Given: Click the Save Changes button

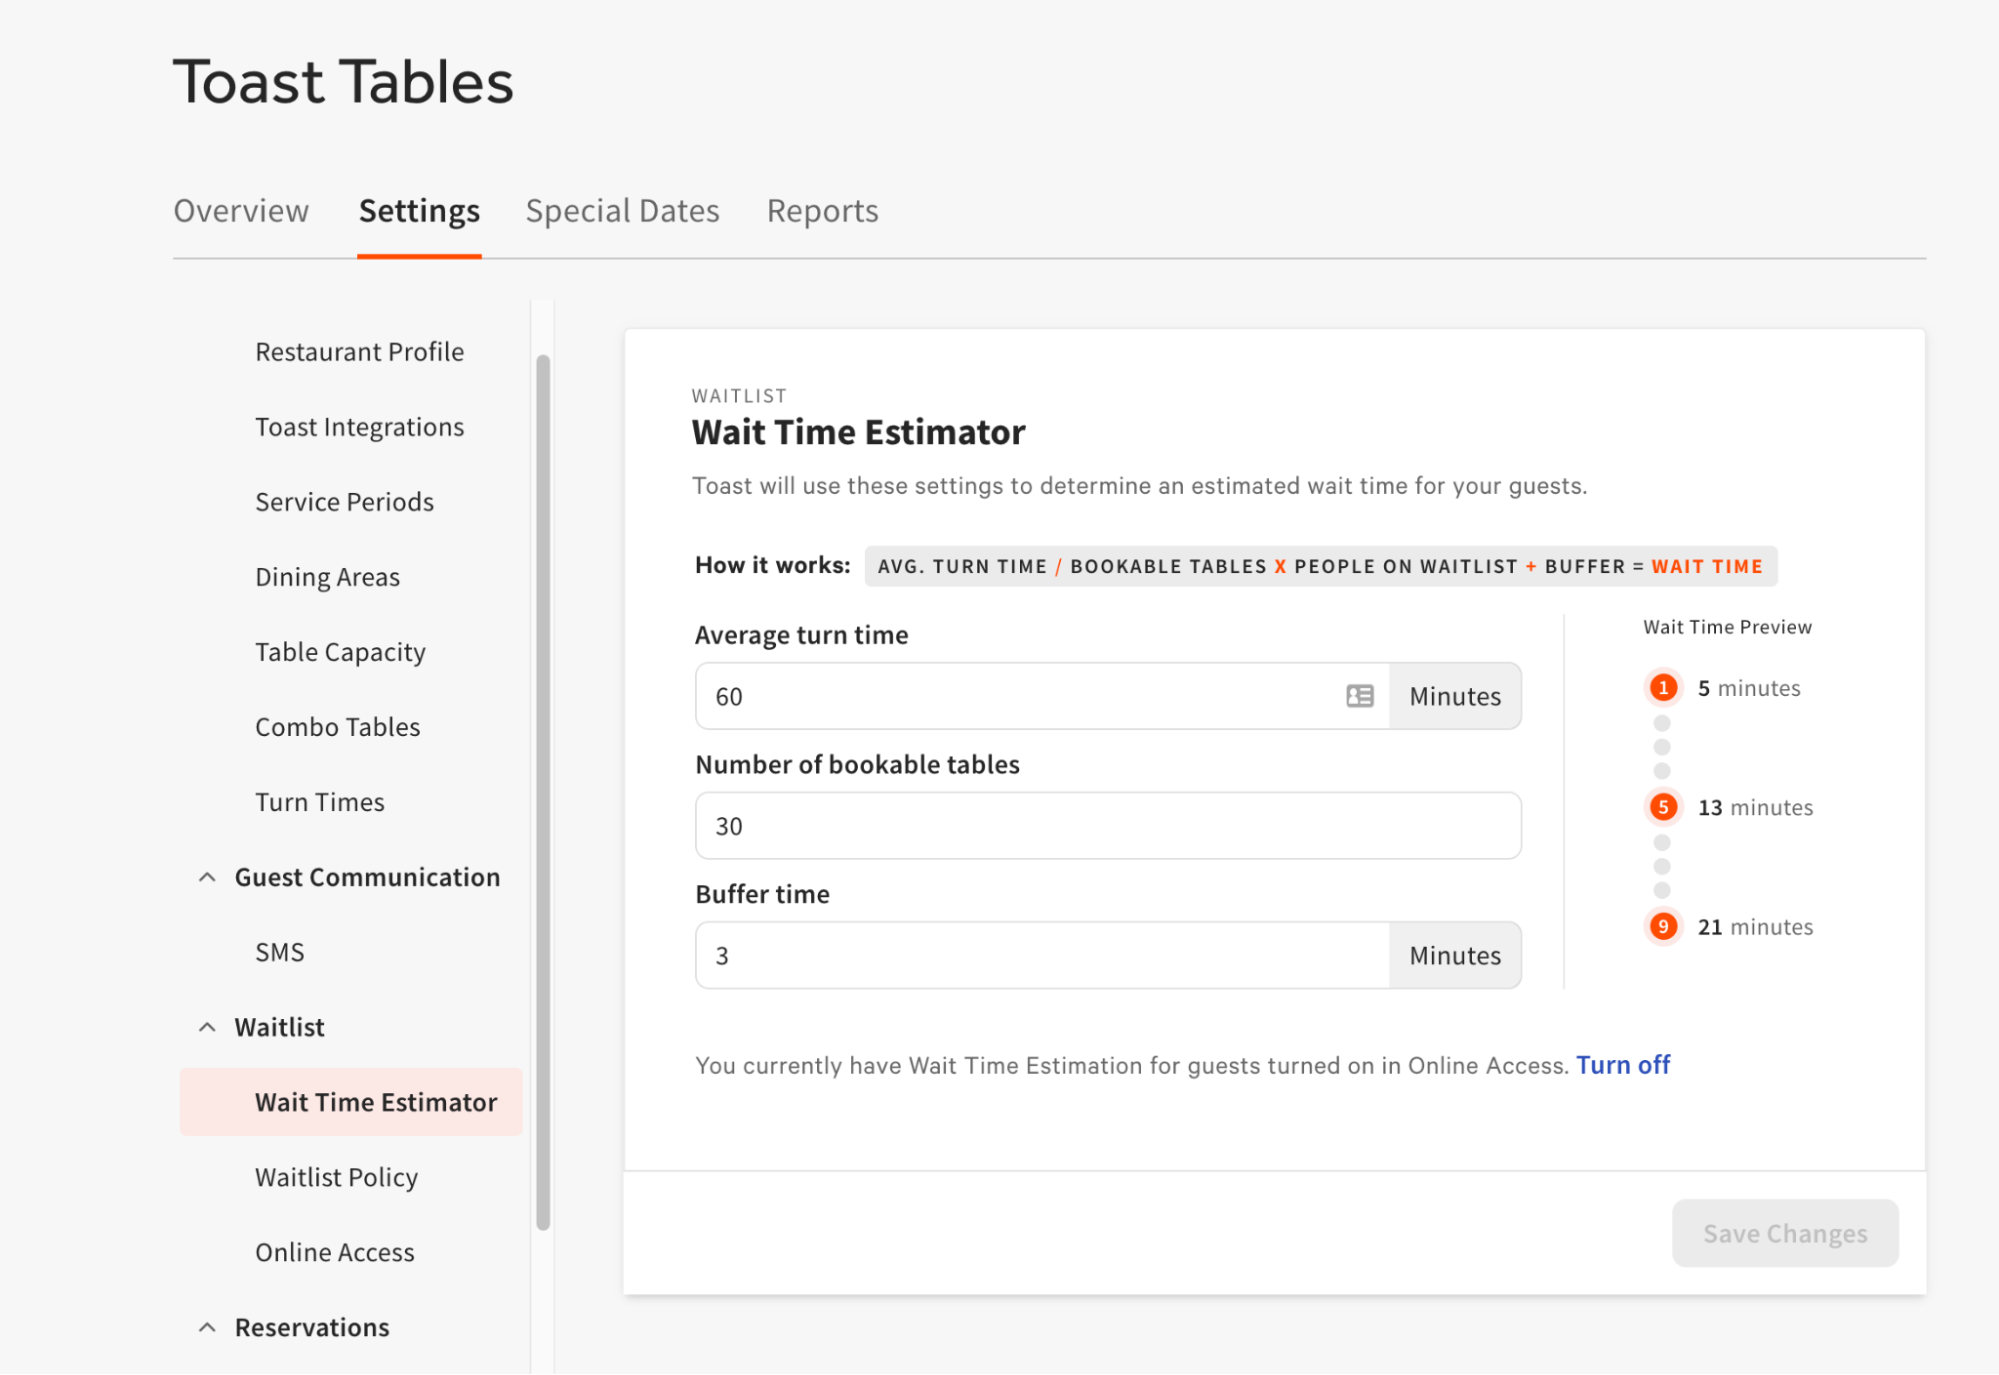Looking at the screenshot, I should coord(1784,1233).
